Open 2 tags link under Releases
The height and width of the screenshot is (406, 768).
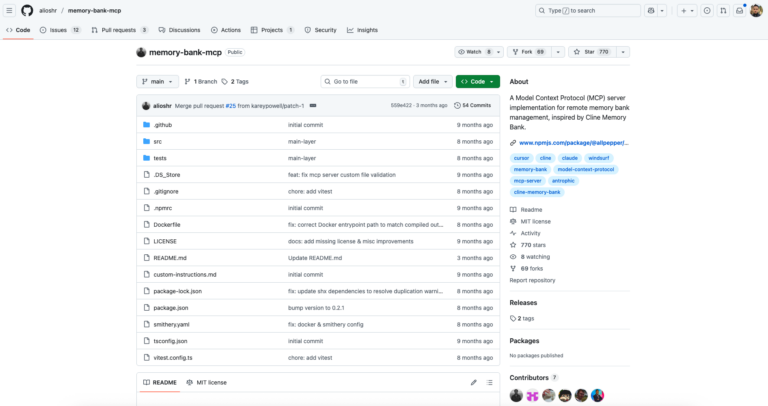coord(522,318)
